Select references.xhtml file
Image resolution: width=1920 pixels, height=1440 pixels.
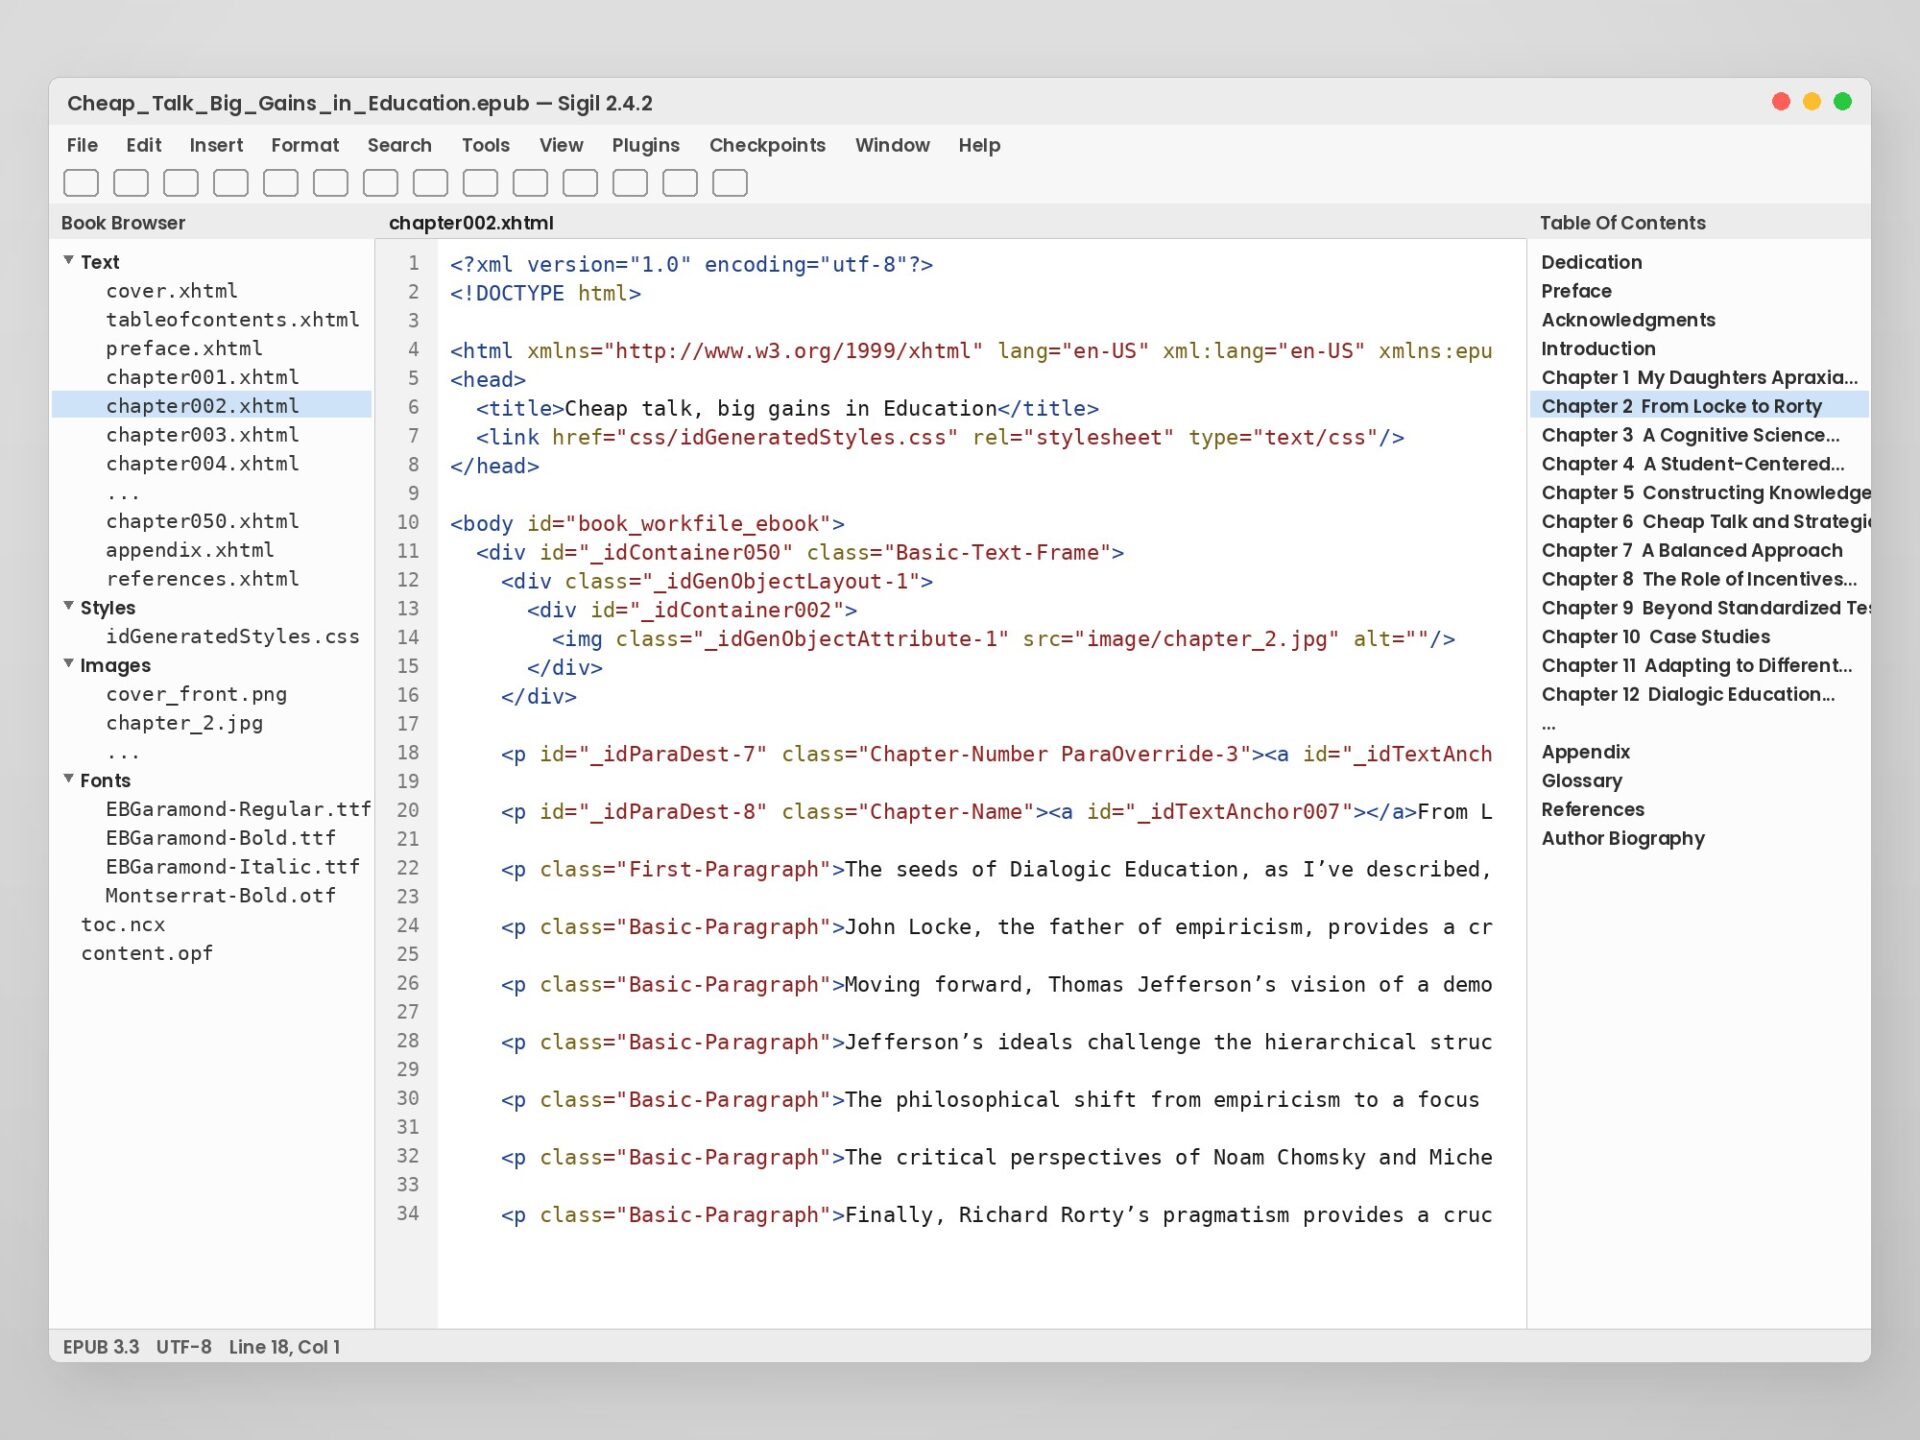[202, 580]
